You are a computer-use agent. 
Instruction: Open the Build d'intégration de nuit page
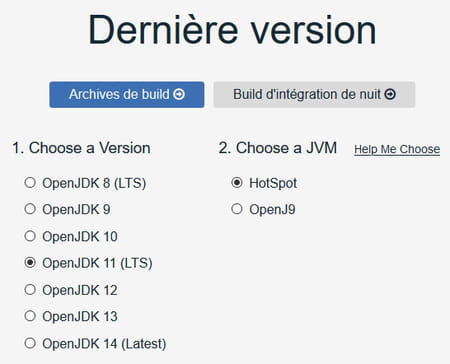pyautogui.click(x=314, y=95)
